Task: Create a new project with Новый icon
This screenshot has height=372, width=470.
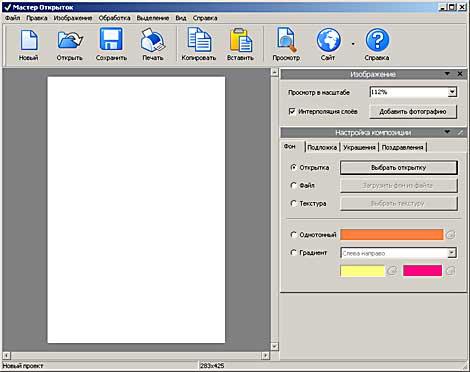Action: 29,45
